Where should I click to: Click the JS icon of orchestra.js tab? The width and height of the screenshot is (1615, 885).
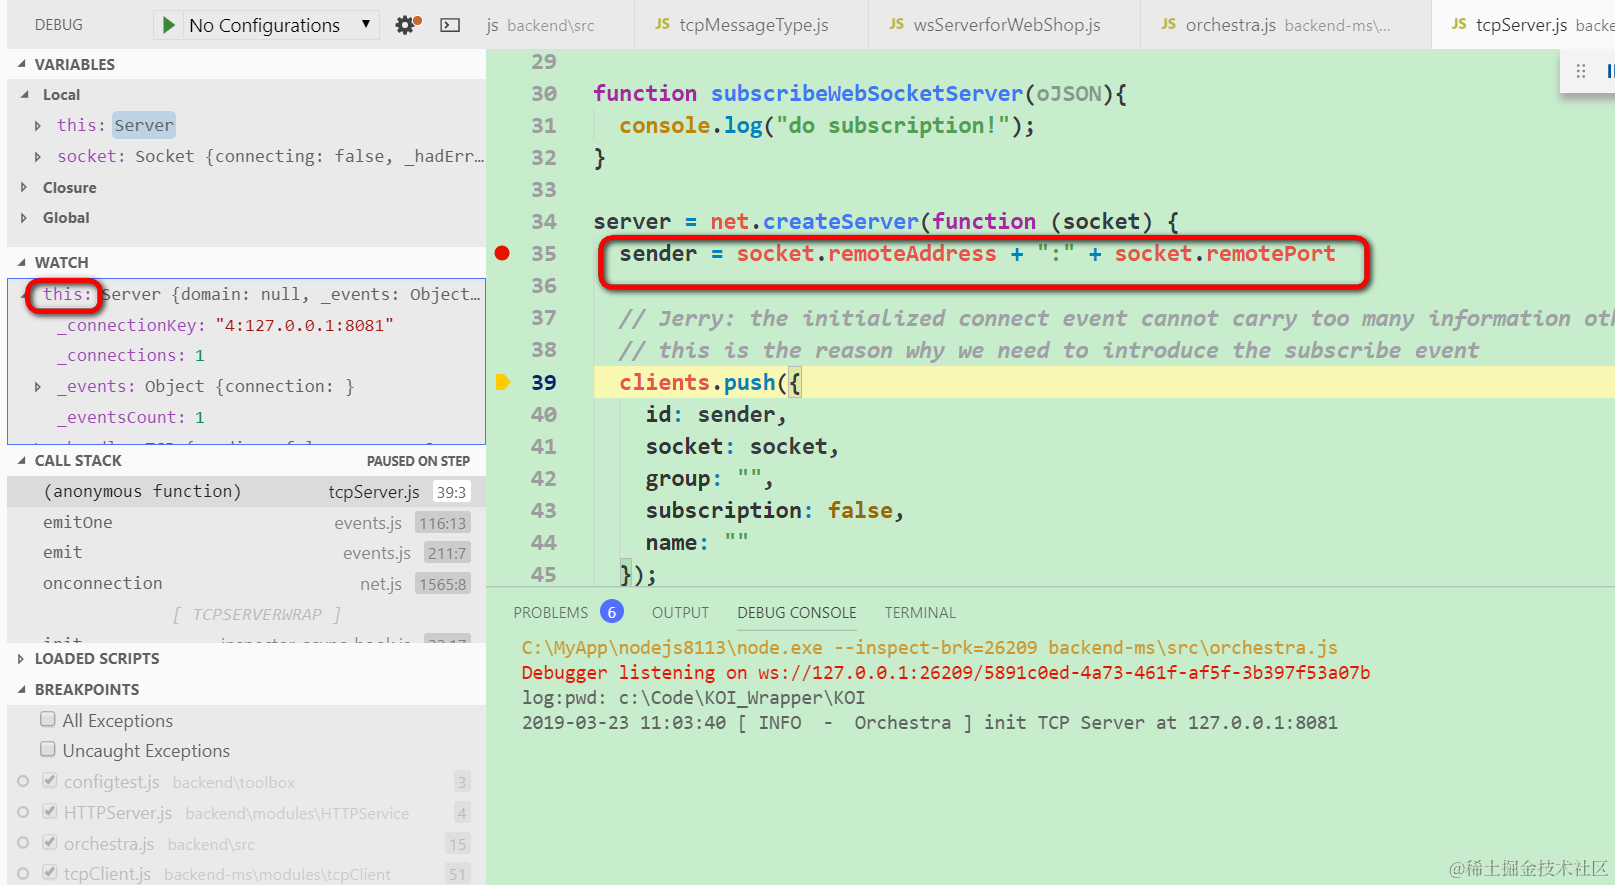click(1168, 24)
